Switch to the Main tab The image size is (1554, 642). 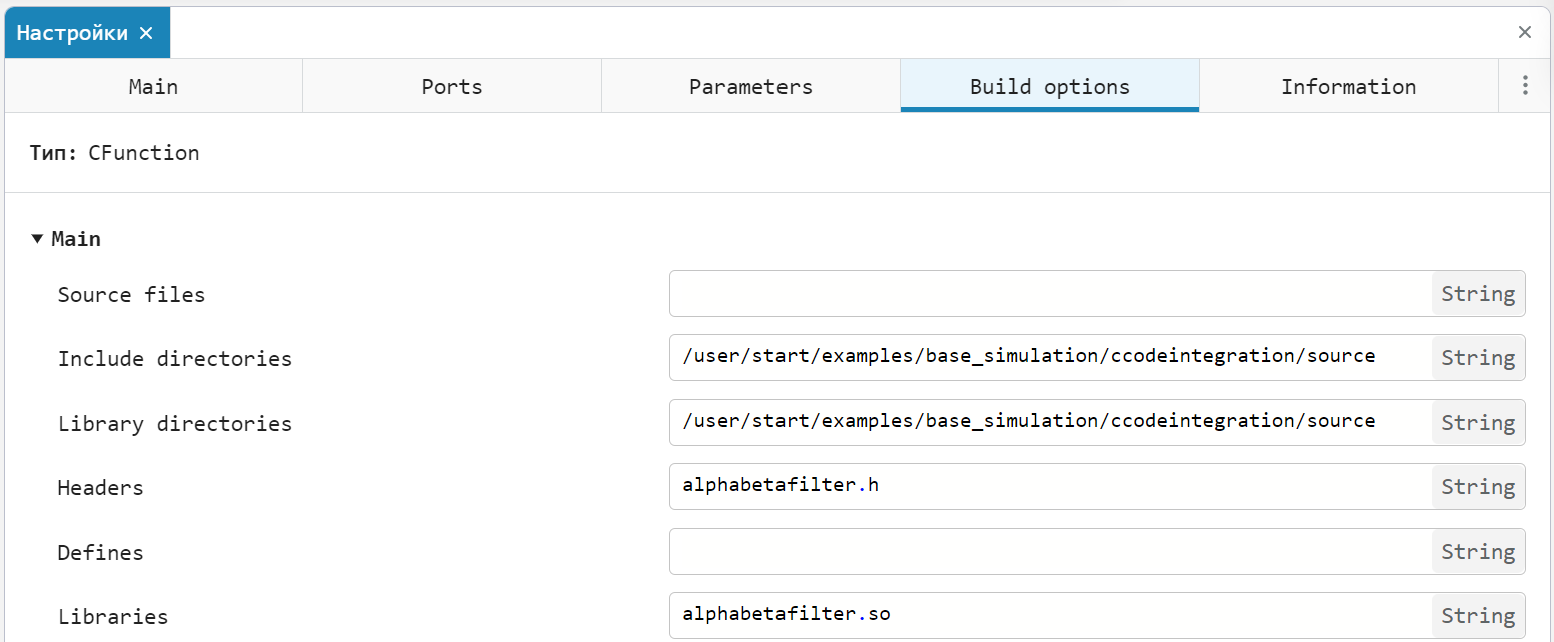(153, 87)
